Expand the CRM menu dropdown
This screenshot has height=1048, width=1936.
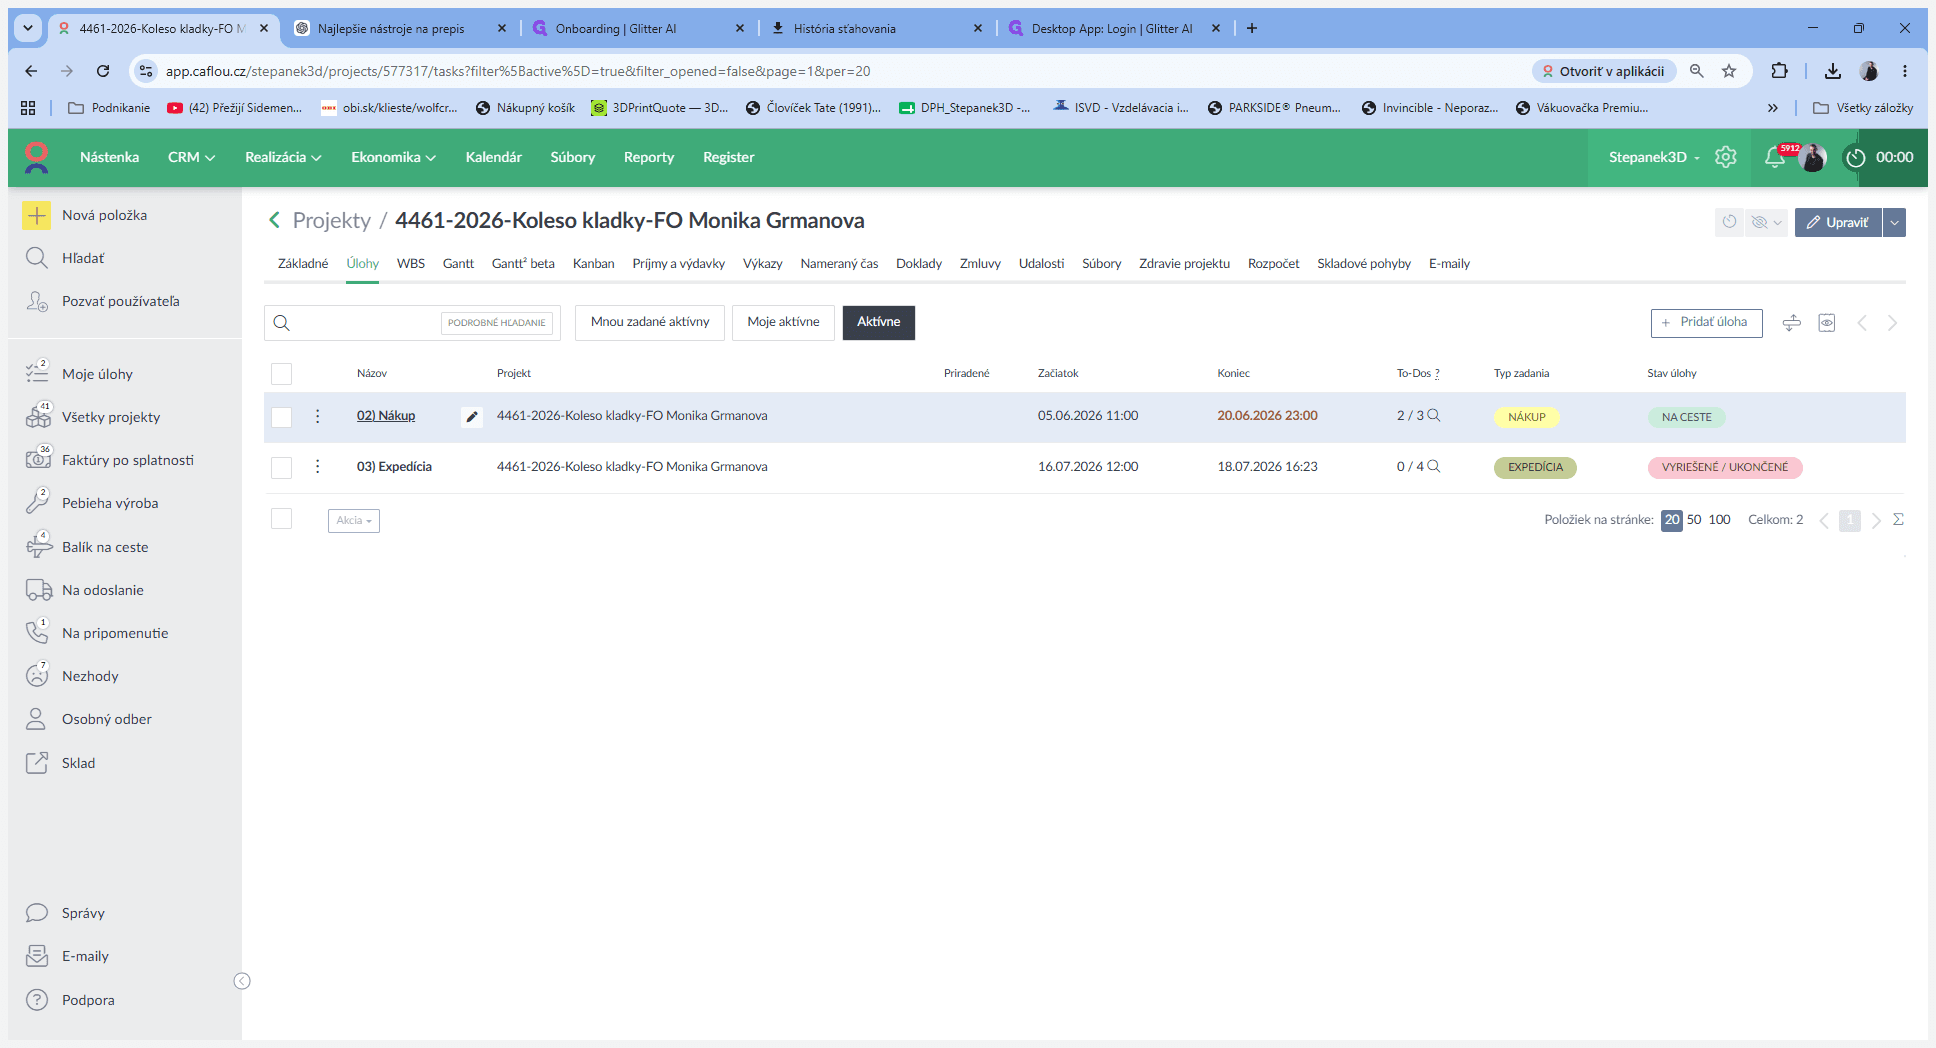point(191,157)
